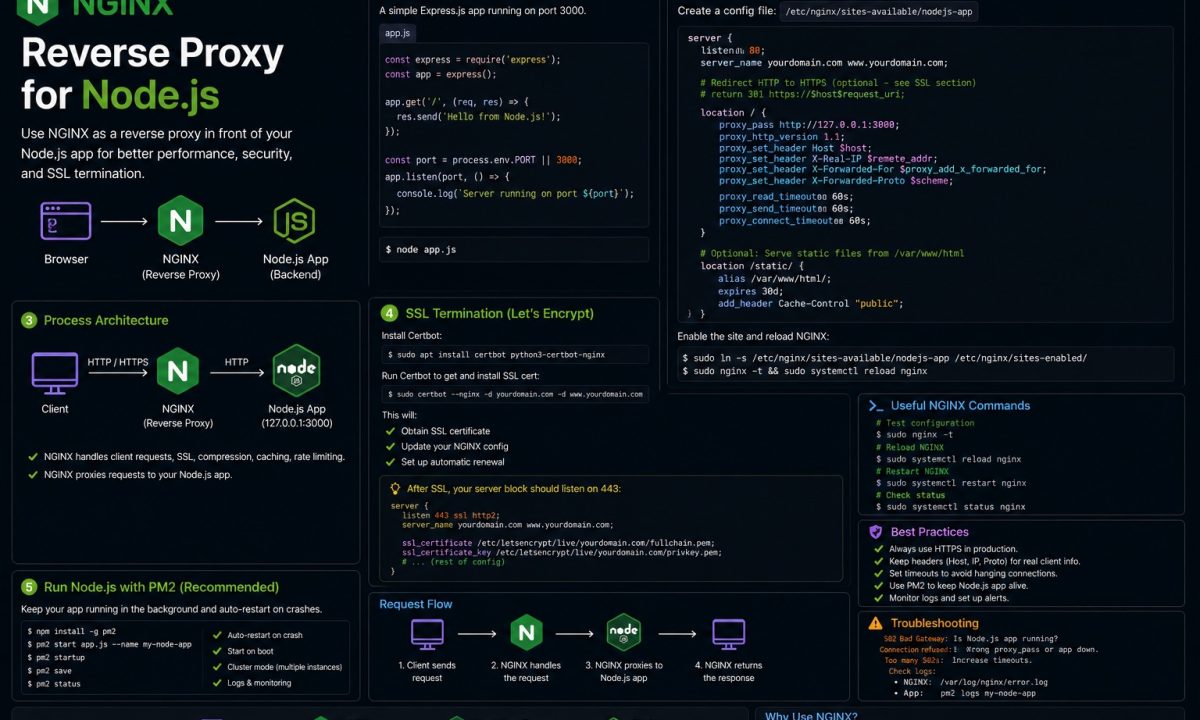Click the 'Run Node.js with PM2 (Recommended)' heading
1200x720 pixels.
pyautogui.click(x=161, y=587)
